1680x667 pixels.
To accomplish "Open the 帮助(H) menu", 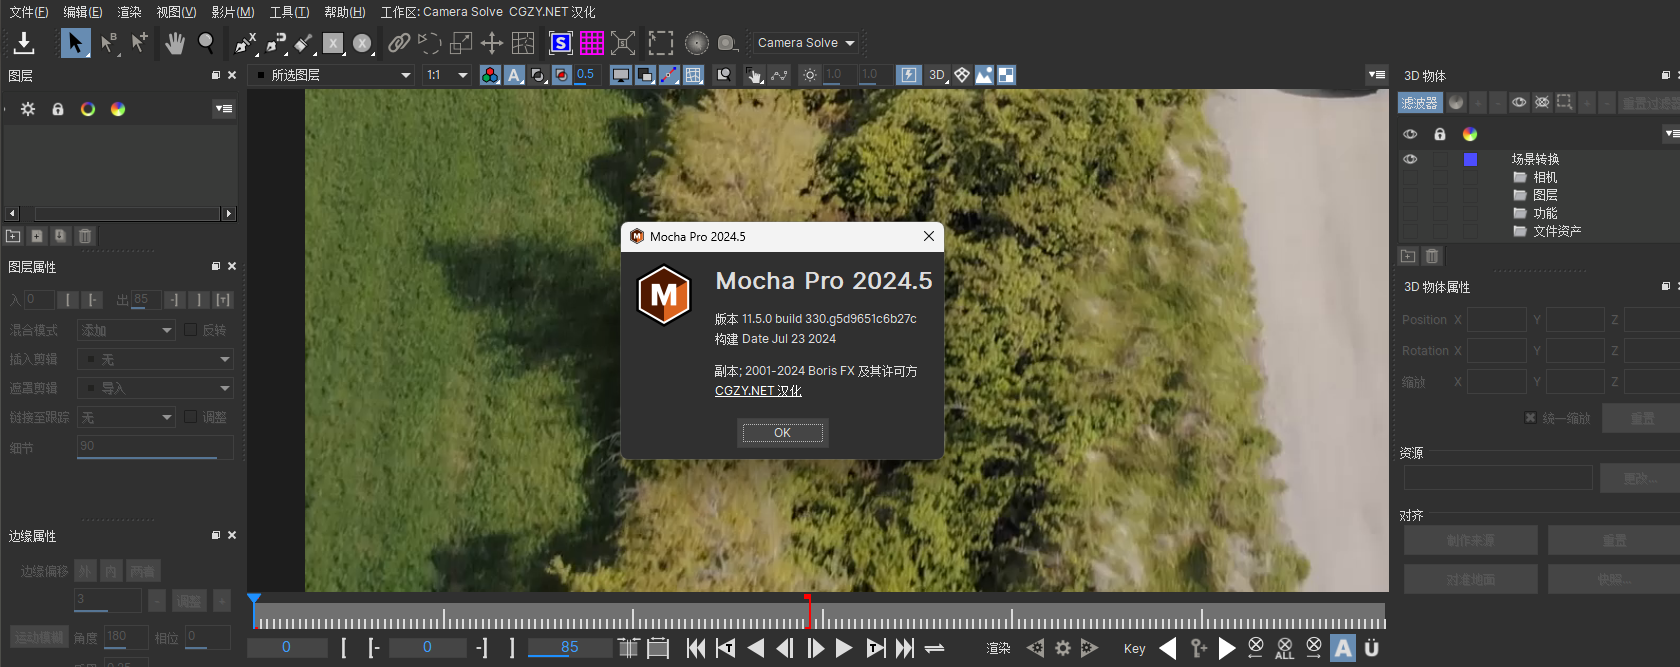I will click(344, 12).
